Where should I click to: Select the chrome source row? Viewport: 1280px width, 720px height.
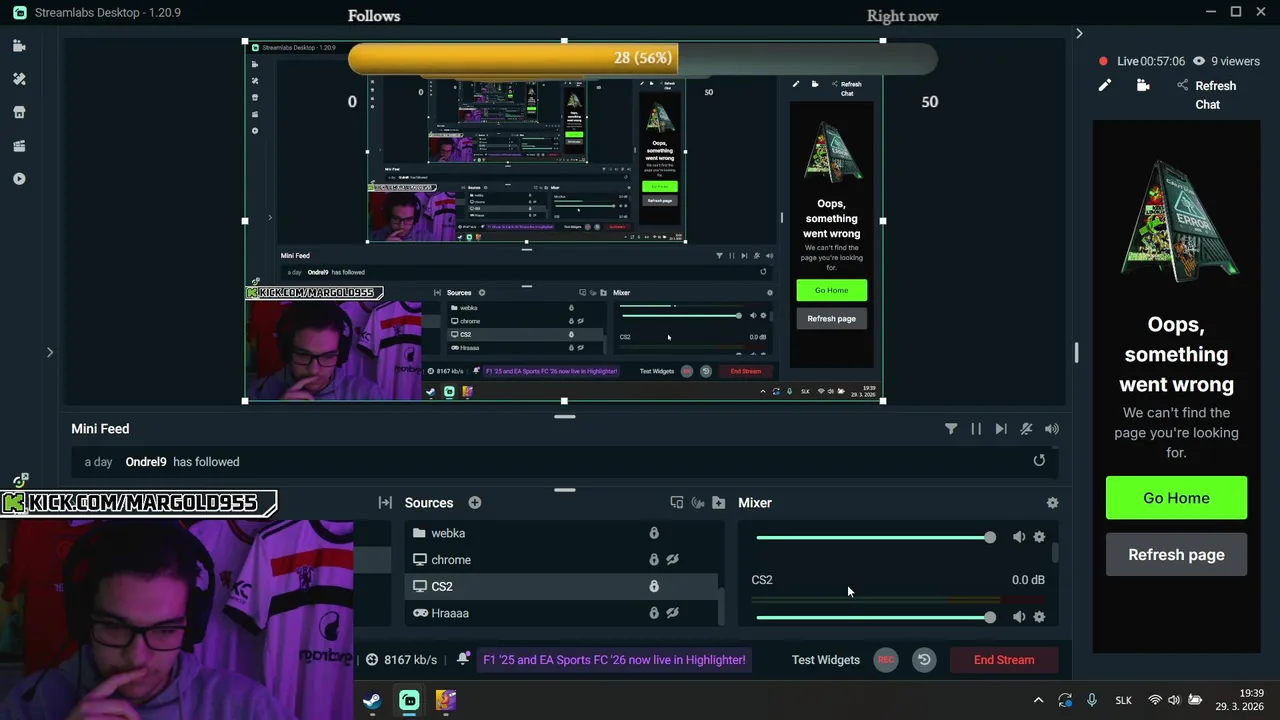(x=561, y=560)
